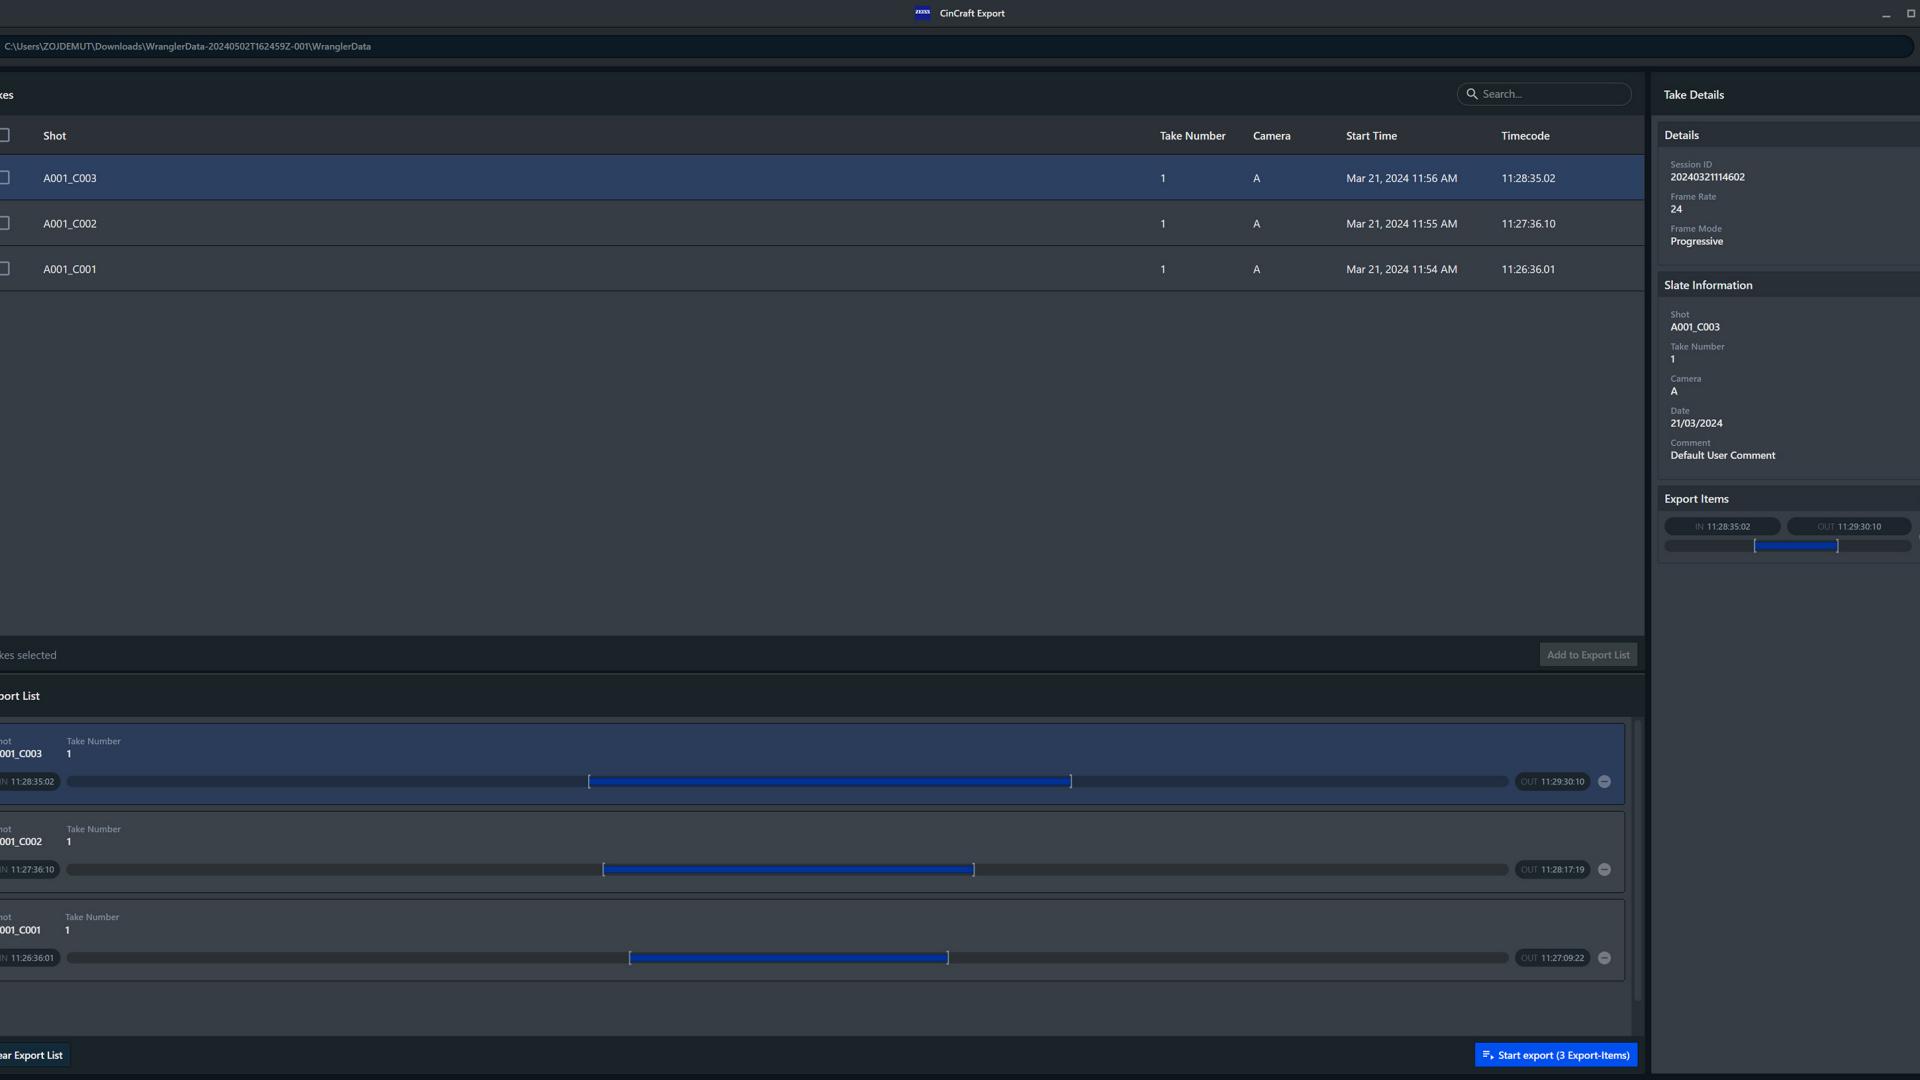Click the export list vertical scrollbar
The height and width of the screenshot is (1080, 1920).
(1637, 860)
